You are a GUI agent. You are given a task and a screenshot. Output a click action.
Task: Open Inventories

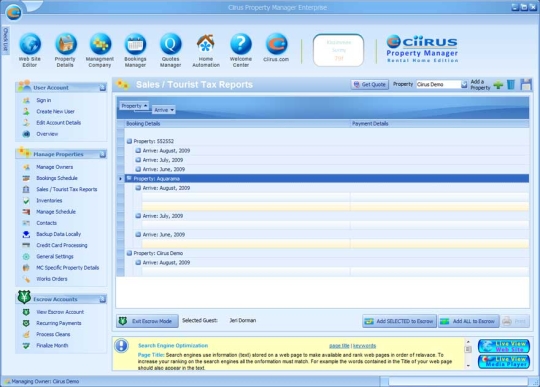[x=49, y=200]
